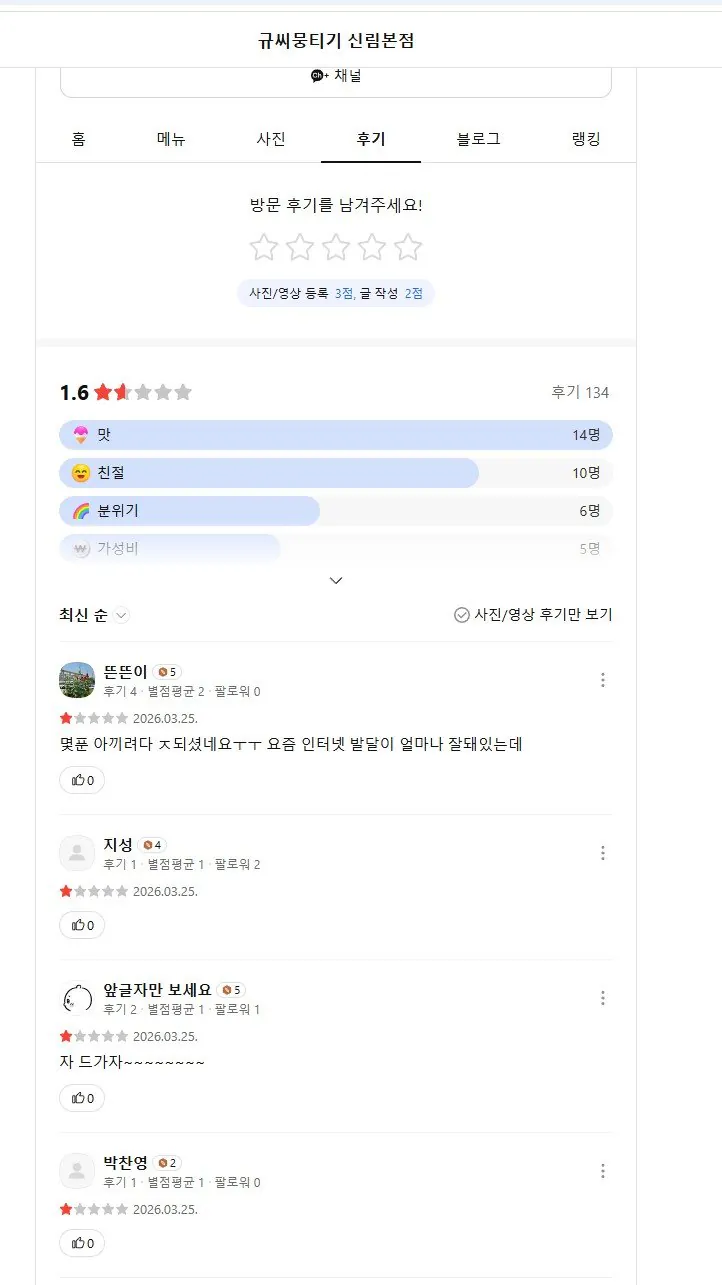Screen dimensions: 722x1285
Task: Click 뜬뜬이's profile picture
Action: tap(77, 680)
